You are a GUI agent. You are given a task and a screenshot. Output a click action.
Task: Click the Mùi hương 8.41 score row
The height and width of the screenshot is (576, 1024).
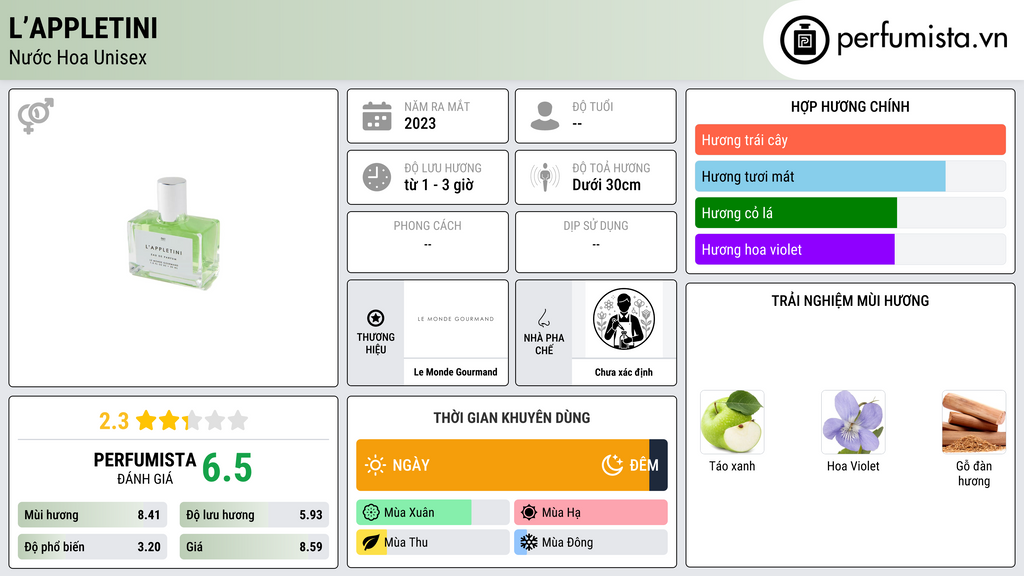pos(92,515)
